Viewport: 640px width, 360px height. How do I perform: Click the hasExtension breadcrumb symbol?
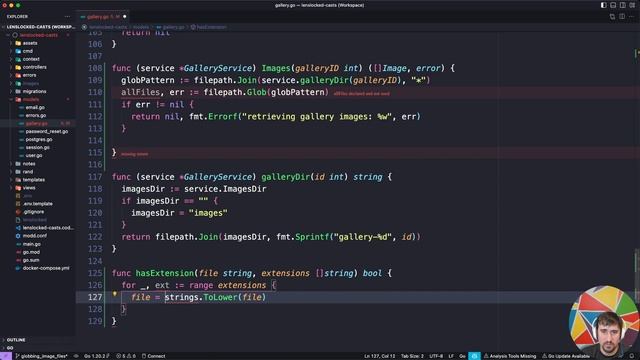209,27
